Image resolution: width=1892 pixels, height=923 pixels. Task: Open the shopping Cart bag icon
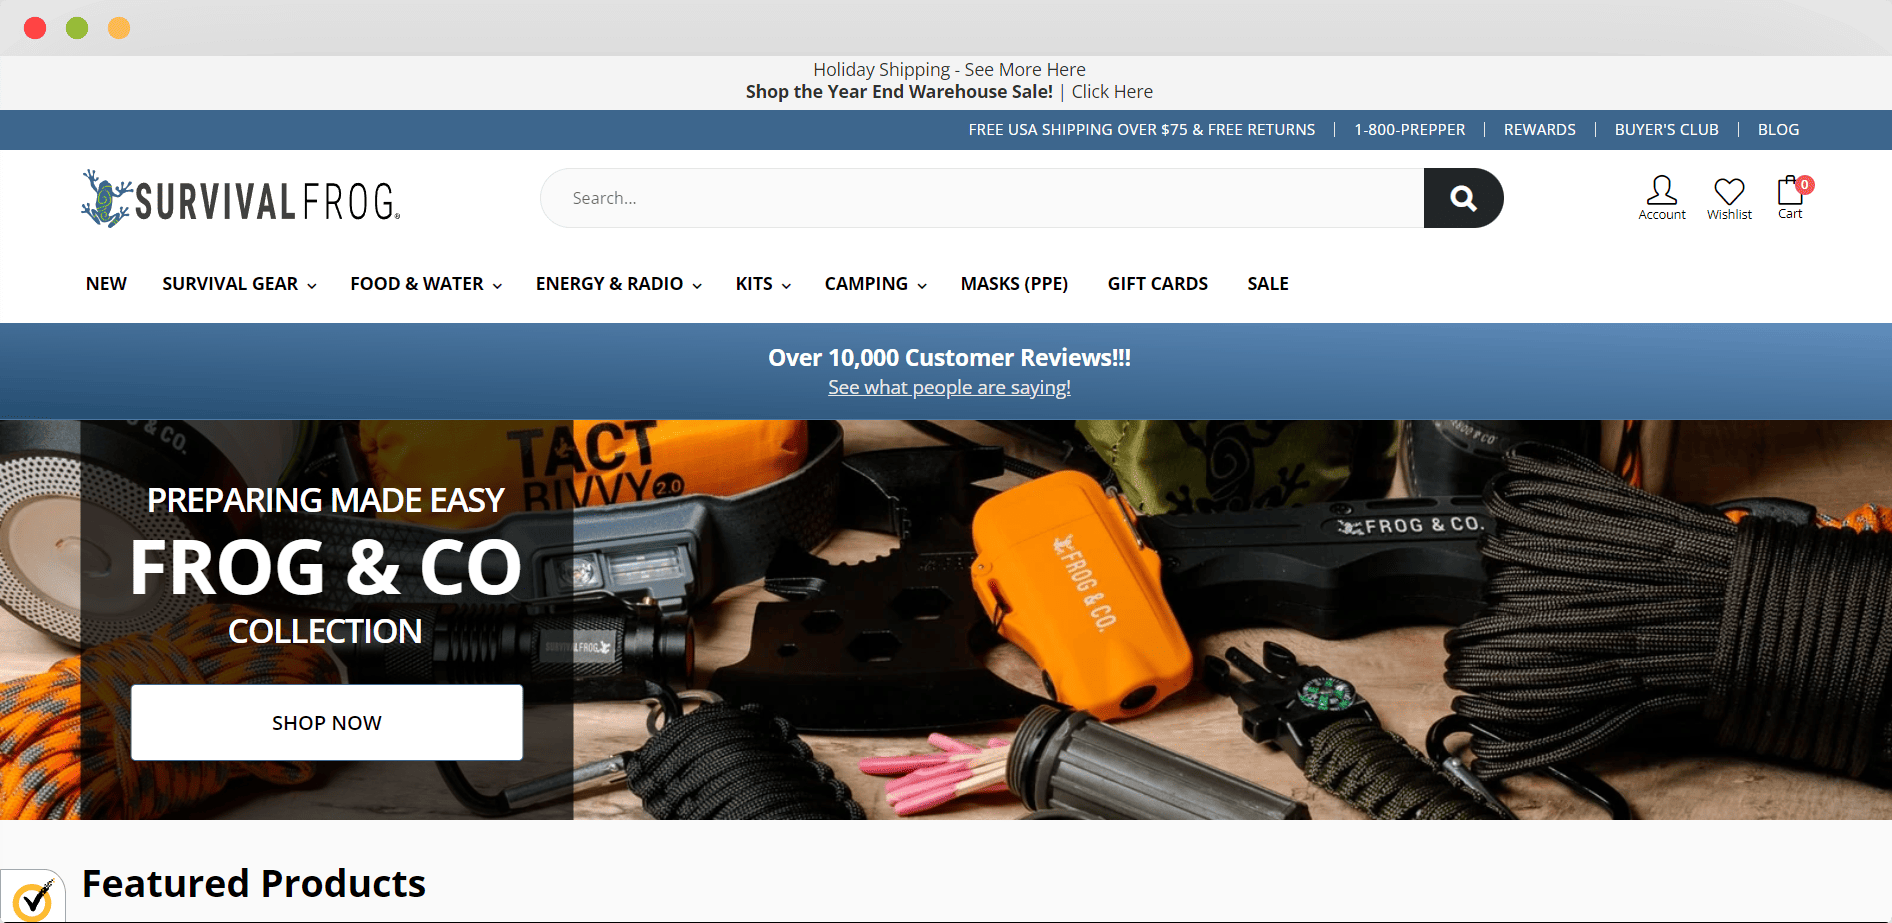click(1789, 190)
